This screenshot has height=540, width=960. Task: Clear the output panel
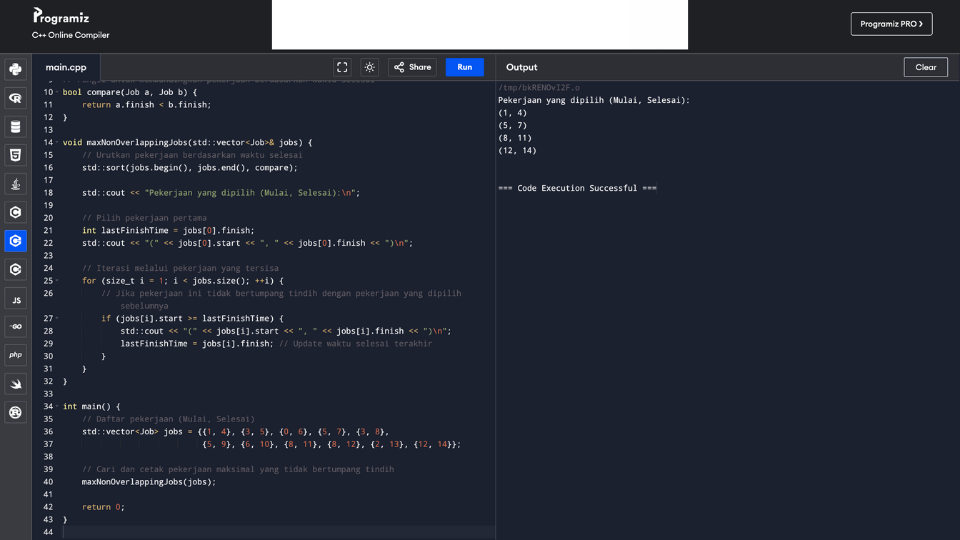(x=926, y=67)
